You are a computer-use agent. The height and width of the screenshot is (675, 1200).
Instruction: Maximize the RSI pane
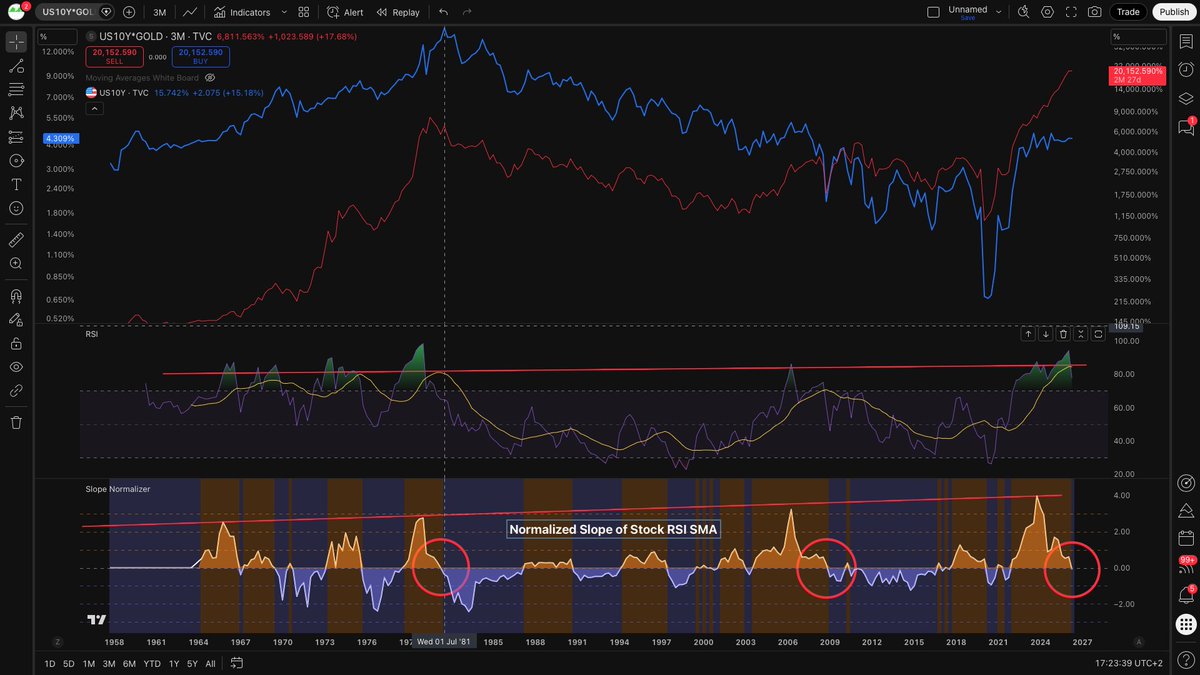1098,334
